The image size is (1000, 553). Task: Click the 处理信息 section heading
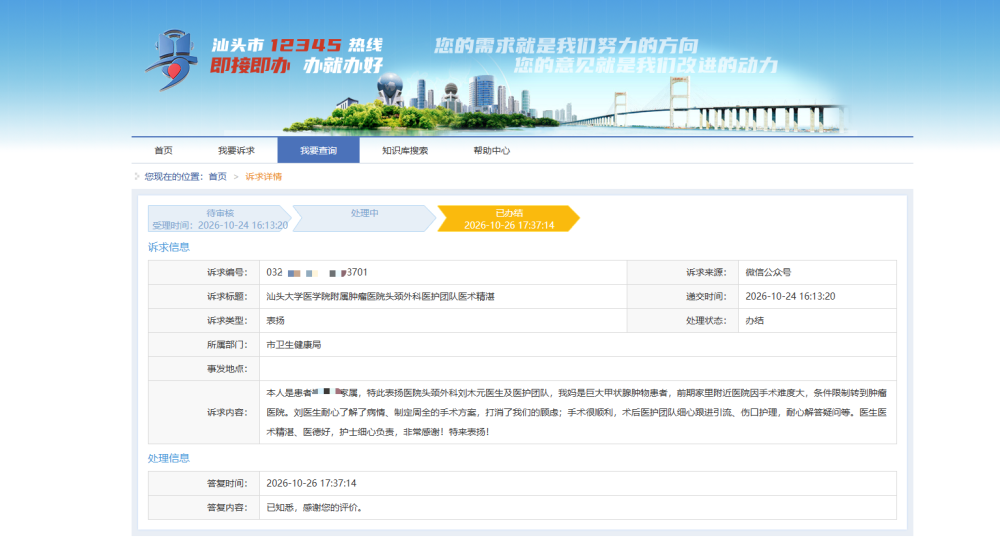tap(169, 459)
